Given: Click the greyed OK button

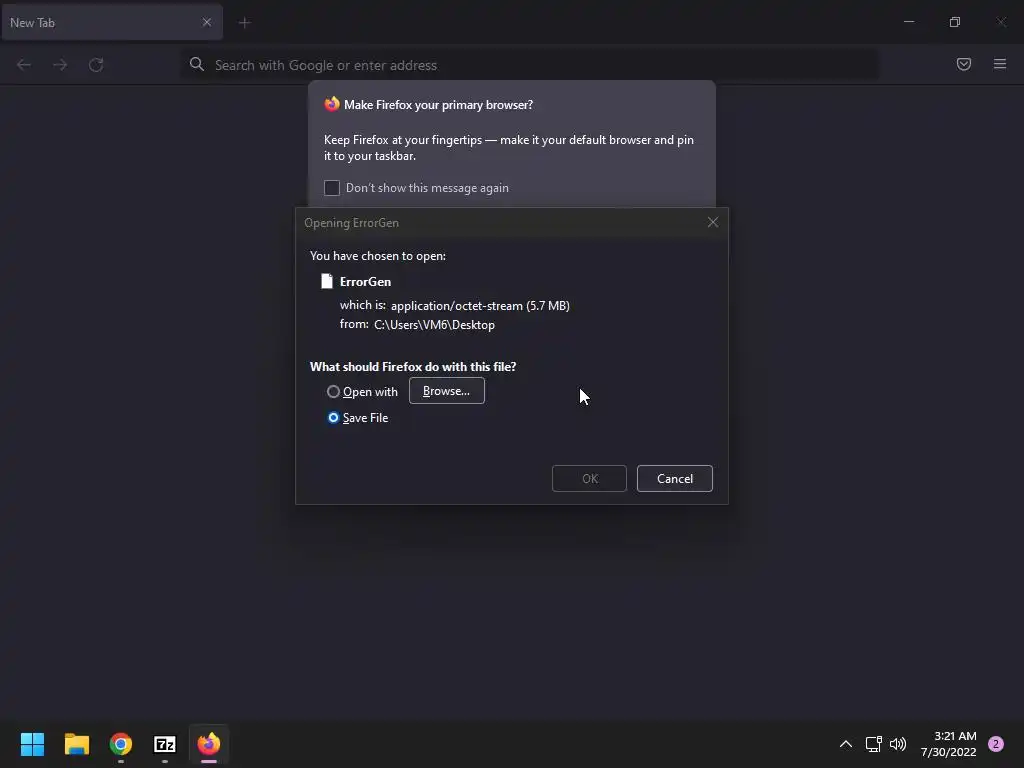Looking at the screenshot, I should (x=589, y=479).
